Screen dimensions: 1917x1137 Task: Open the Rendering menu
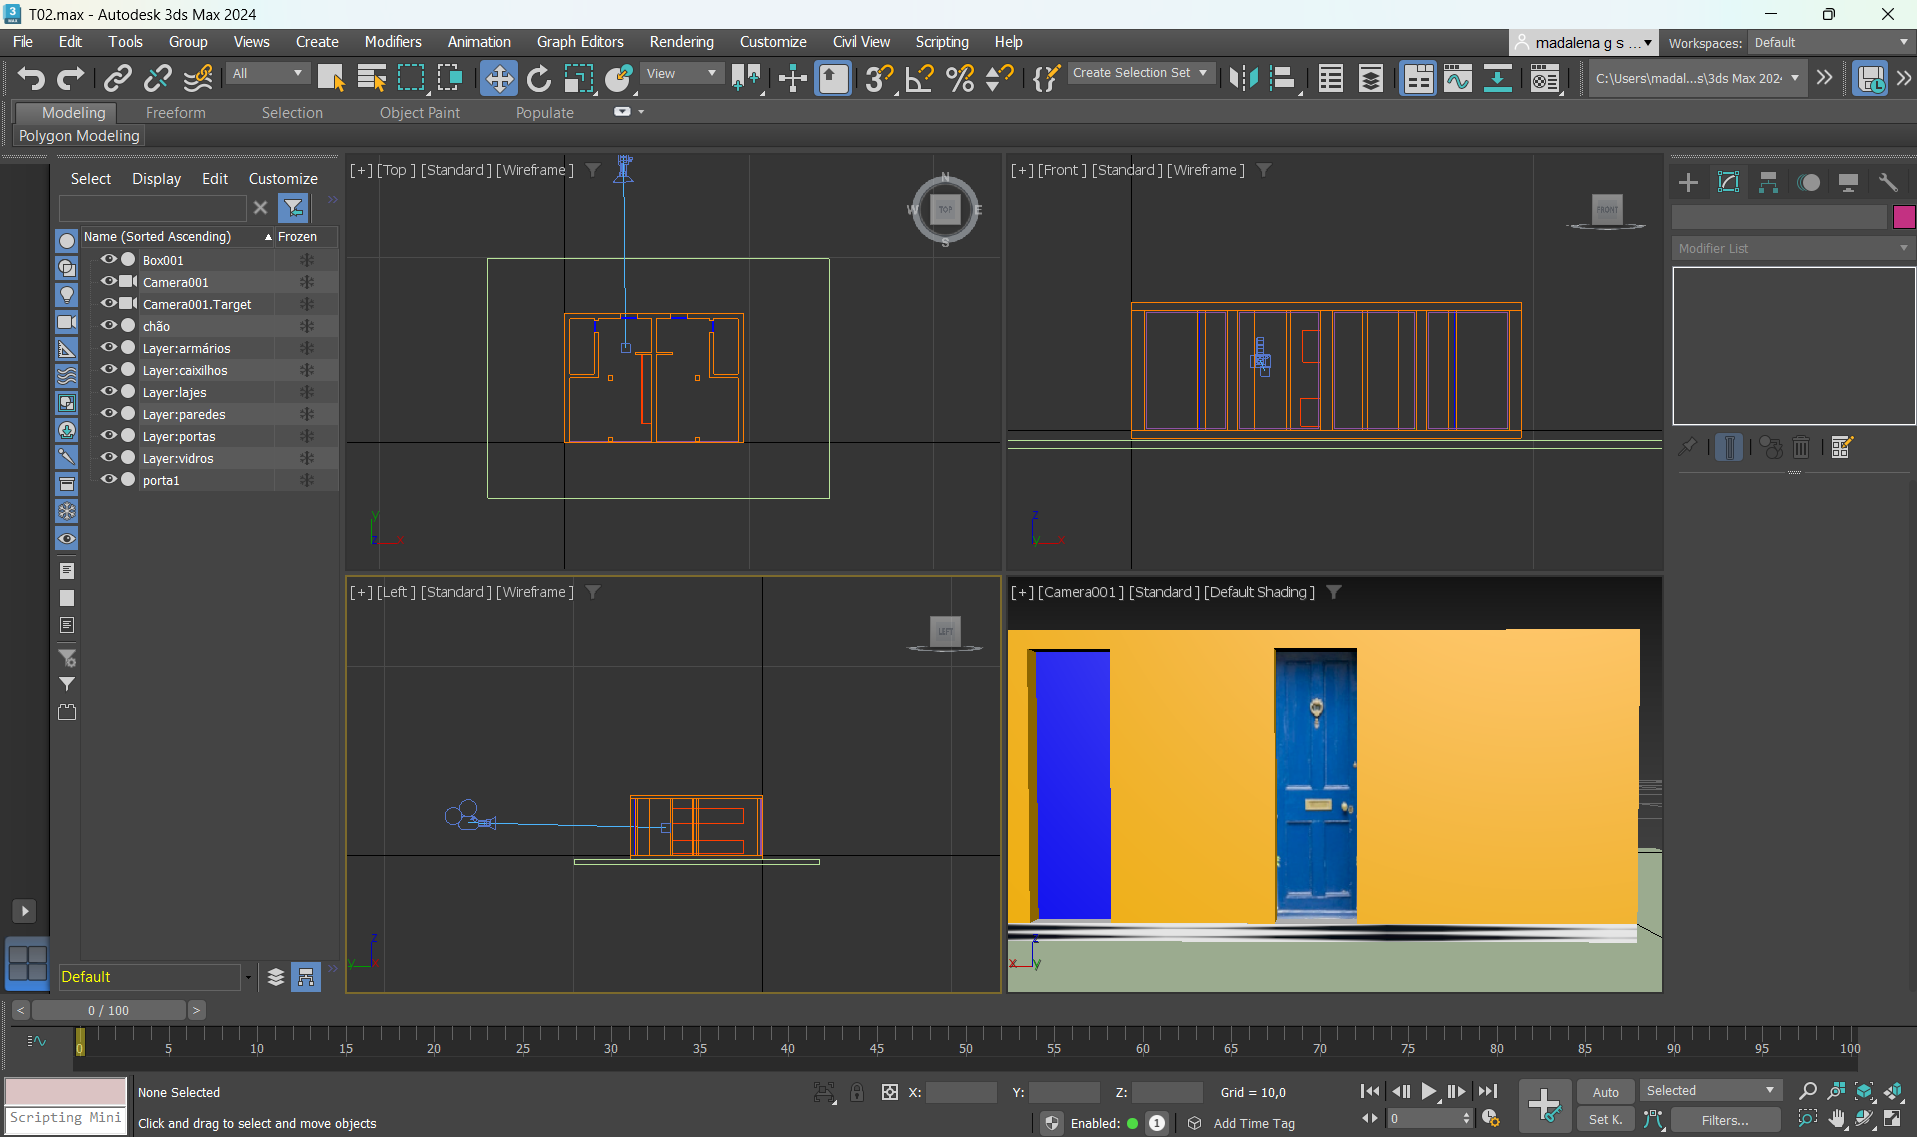(681, 42)
